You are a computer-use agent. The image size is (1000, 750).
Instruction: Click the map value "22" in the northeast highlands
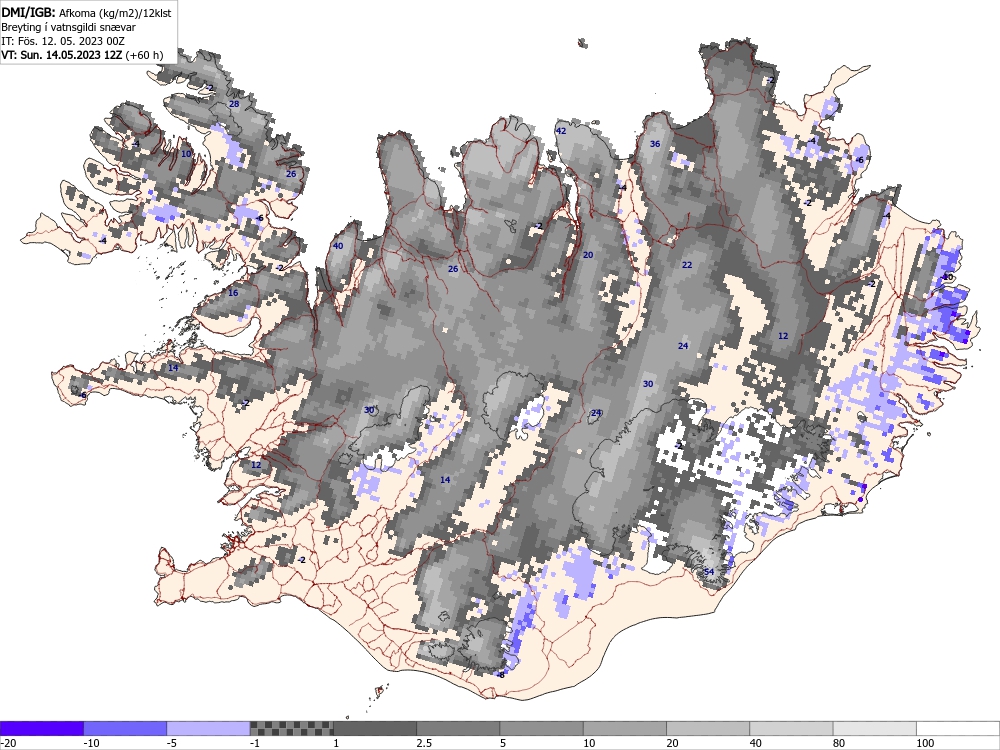687,265
